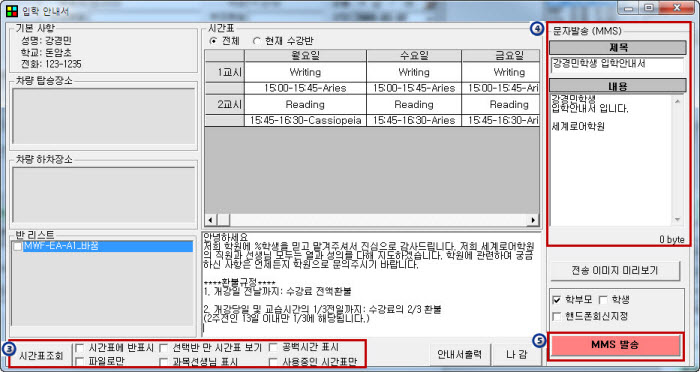This screenshot has height=372, width=700.
Task: Enable 시간표에 반표시 checkbox
Action: coord(79,348)
